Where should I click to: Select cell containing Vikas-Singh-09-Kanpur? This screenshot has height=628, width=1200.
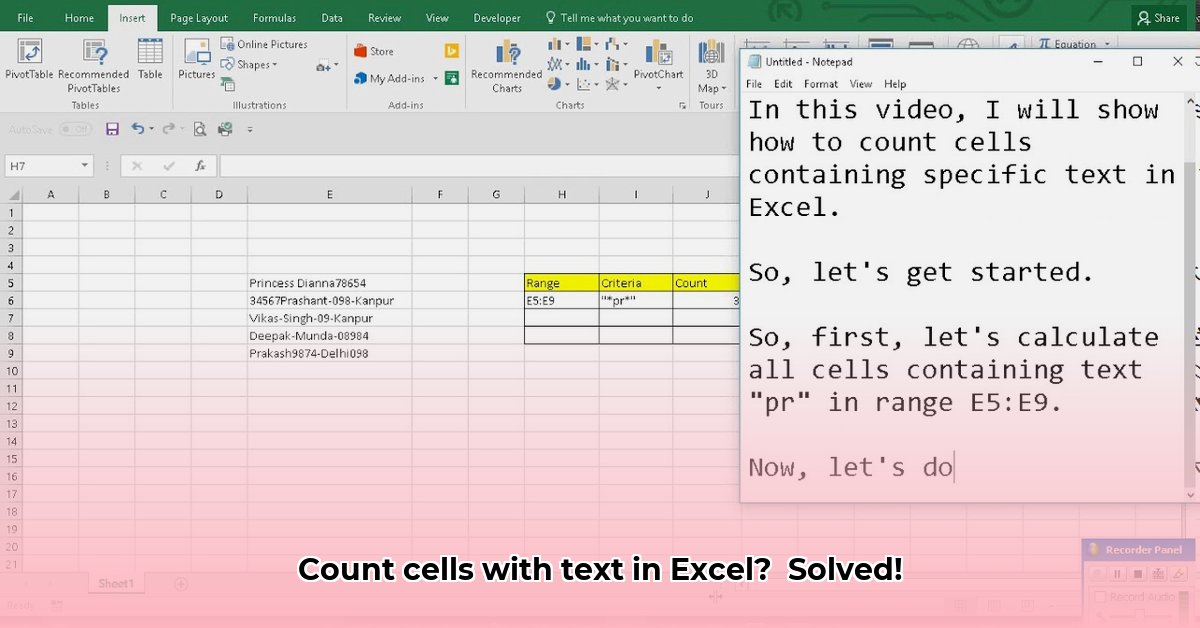[x=329, y=318]
